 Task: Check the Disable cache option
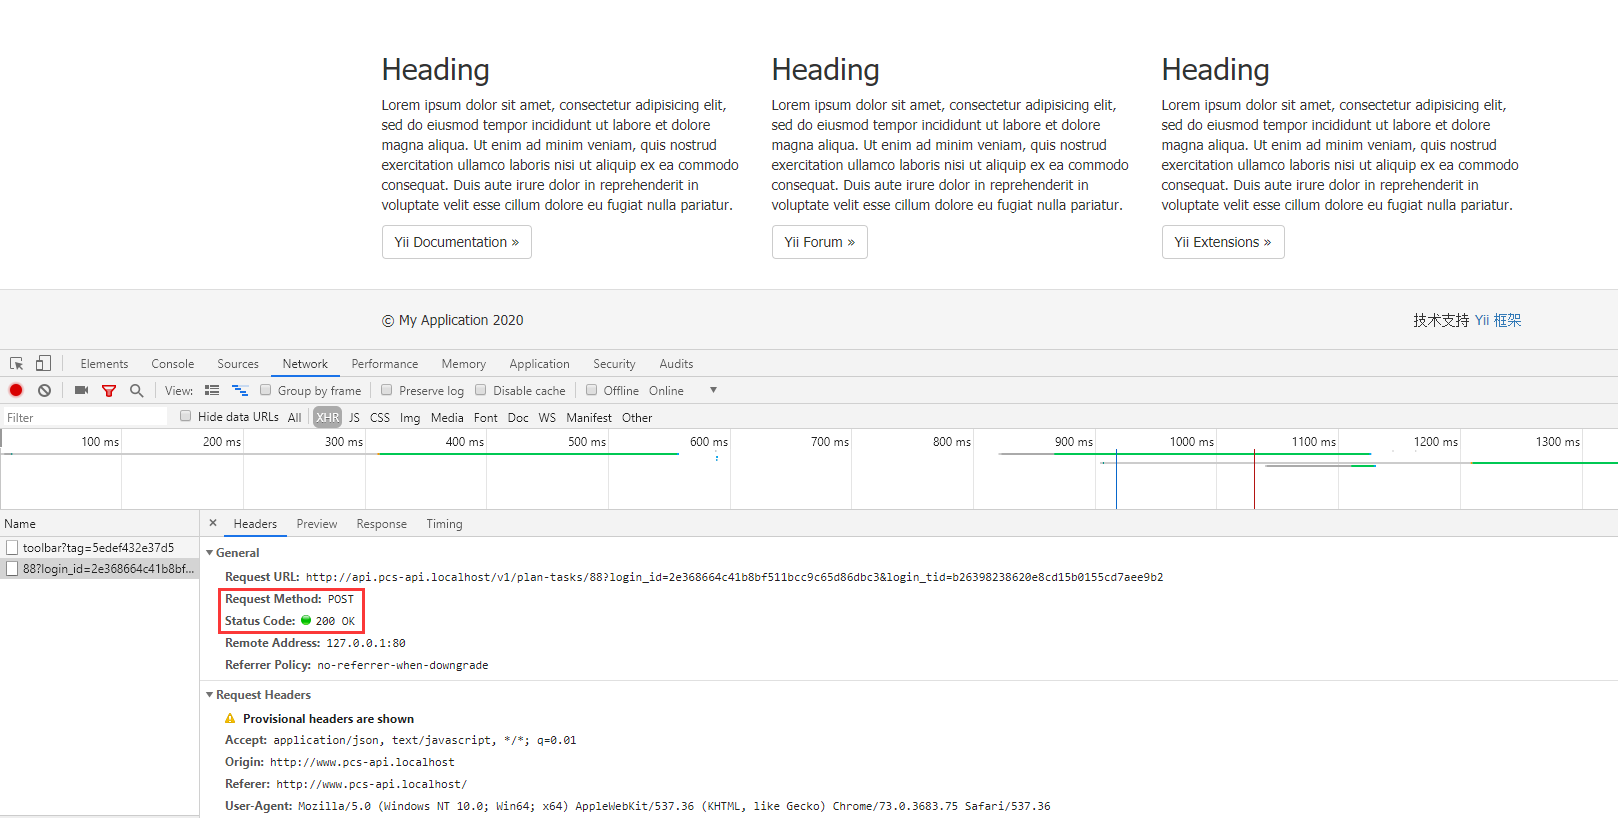pos(481,391)
